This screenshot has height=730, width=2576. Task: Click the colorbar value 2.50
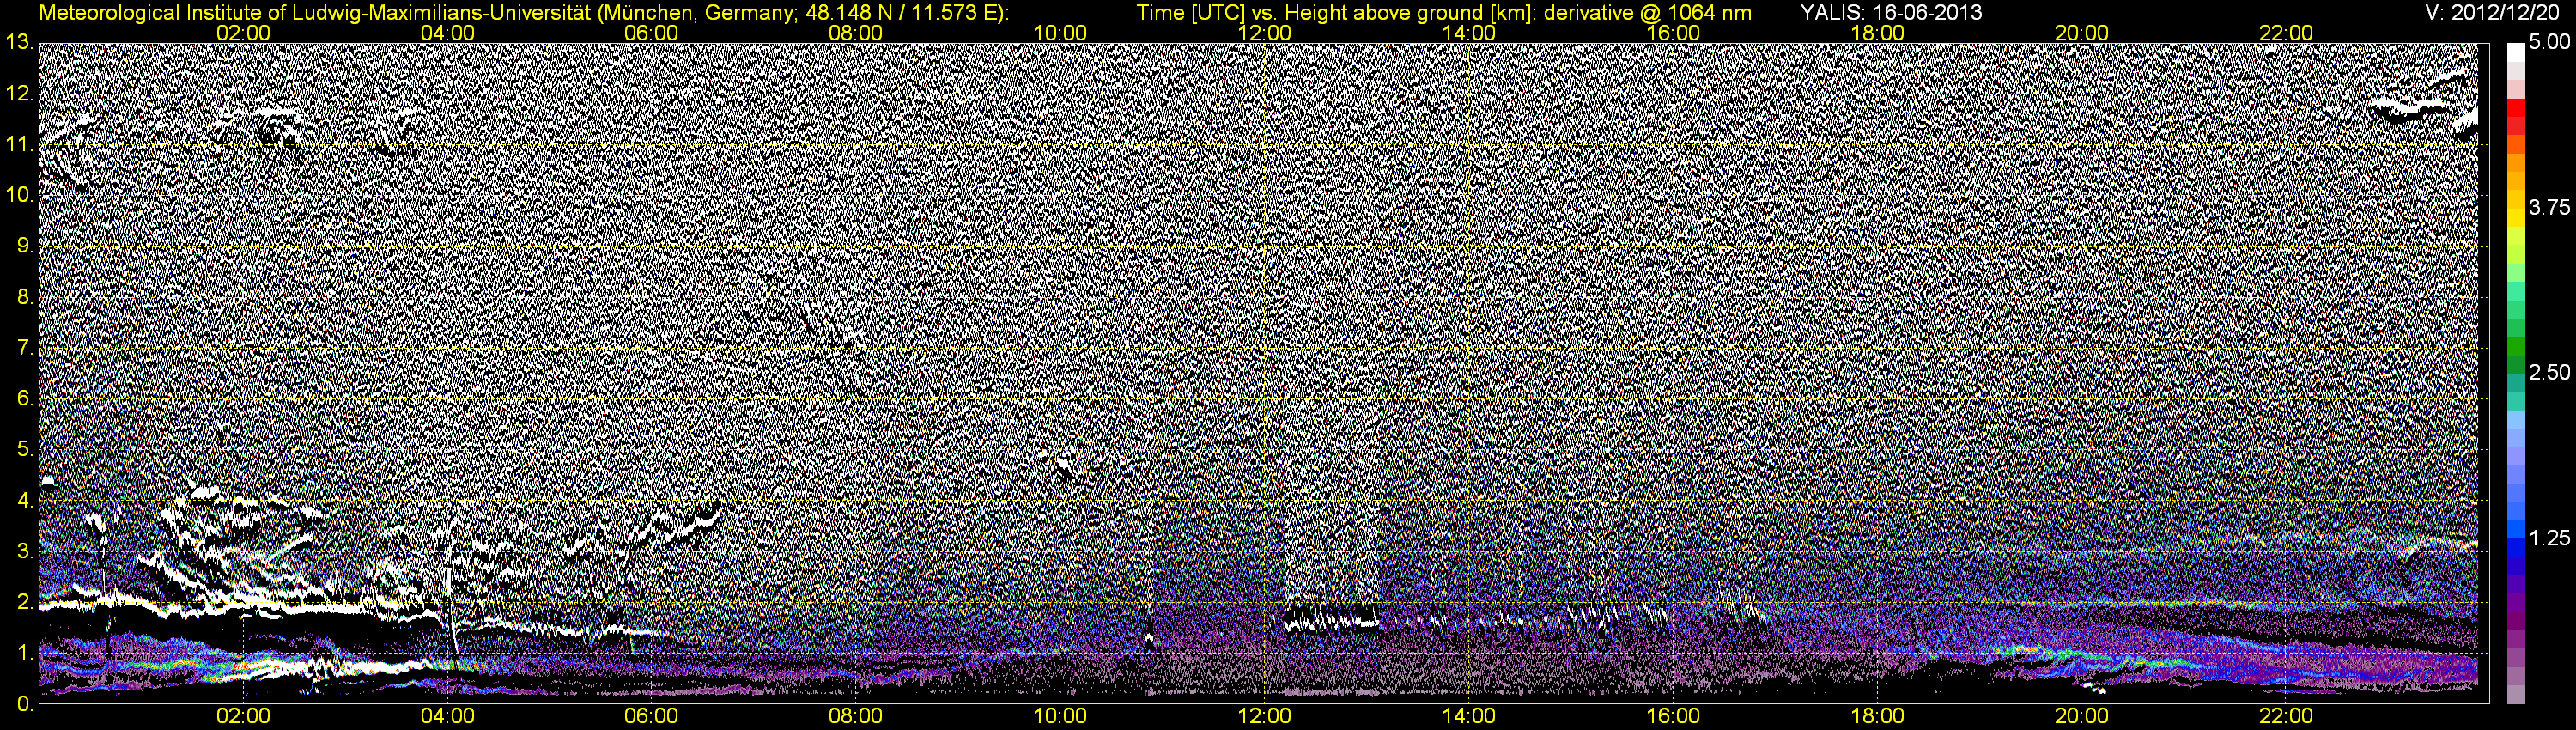[x=2549, y=373]
